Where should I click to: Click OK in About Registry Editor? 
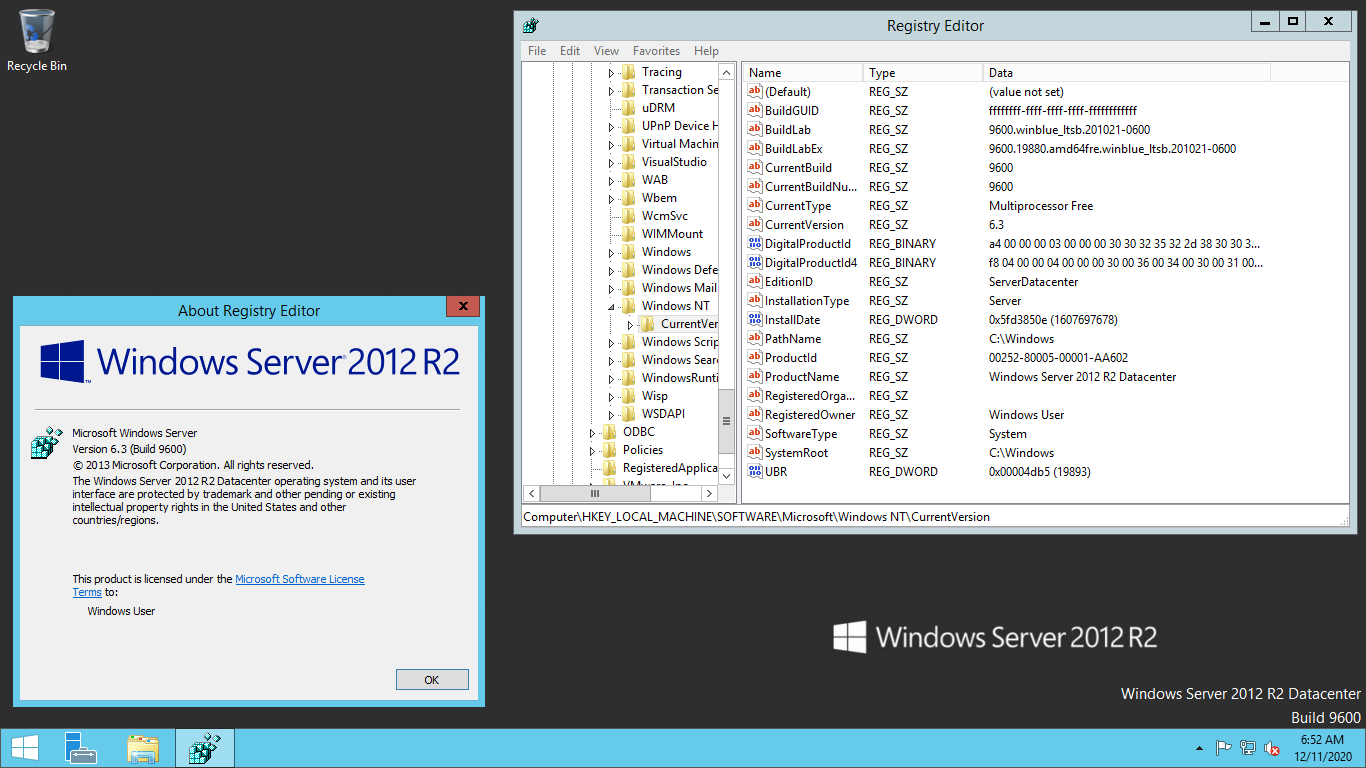[432, 680]
